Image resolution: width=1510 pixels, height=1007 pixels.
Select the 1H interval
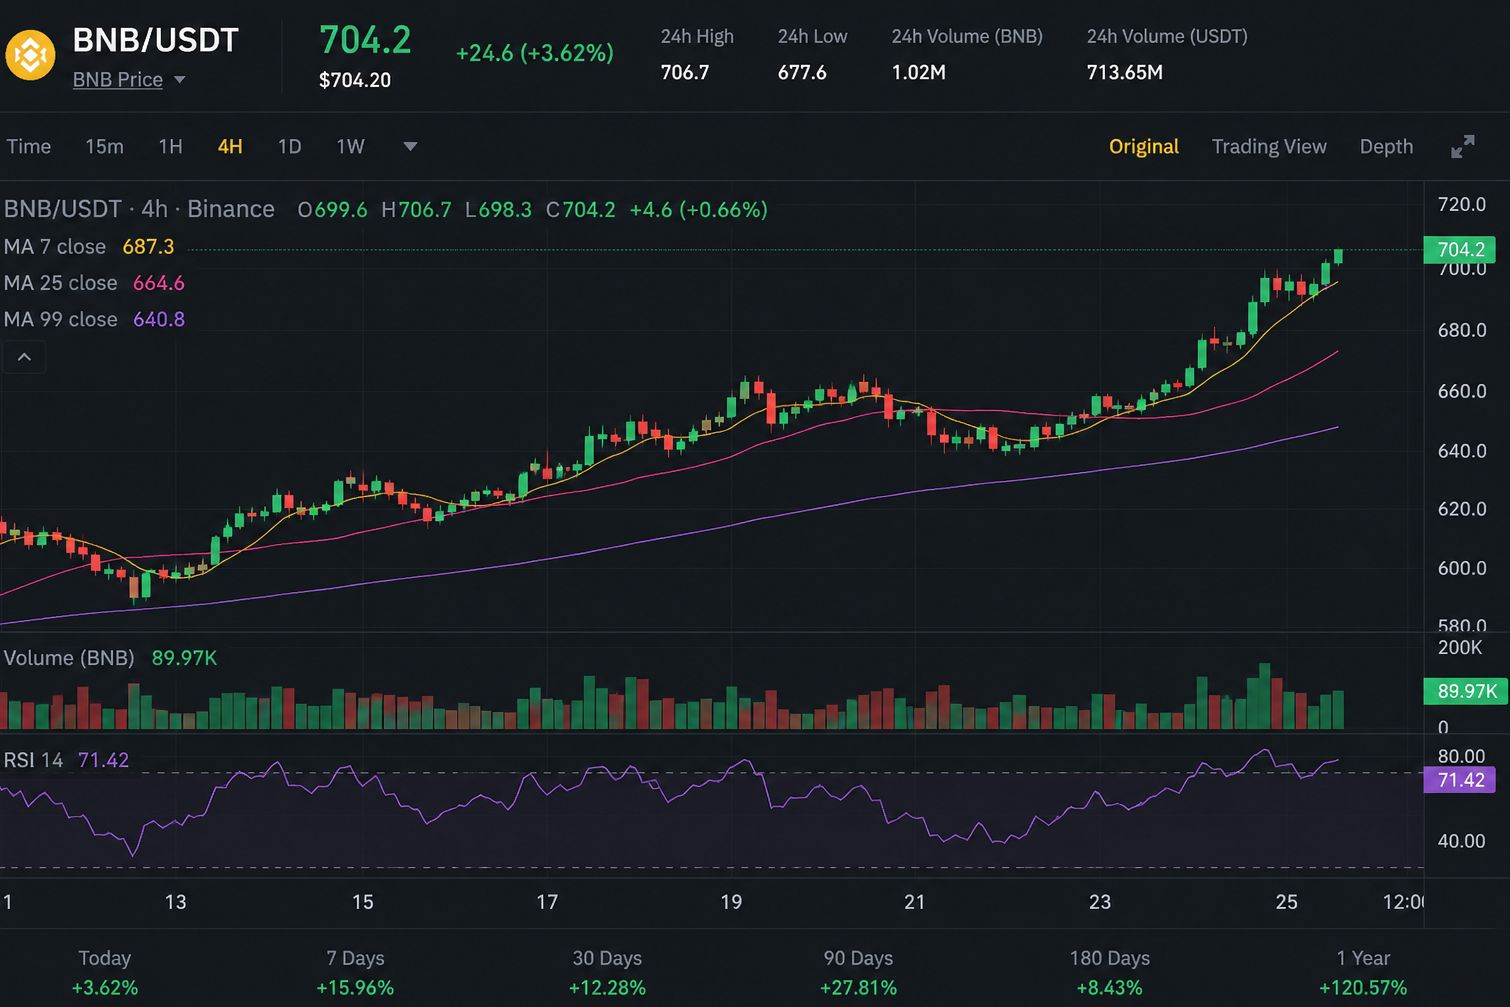tap(170, 147)
